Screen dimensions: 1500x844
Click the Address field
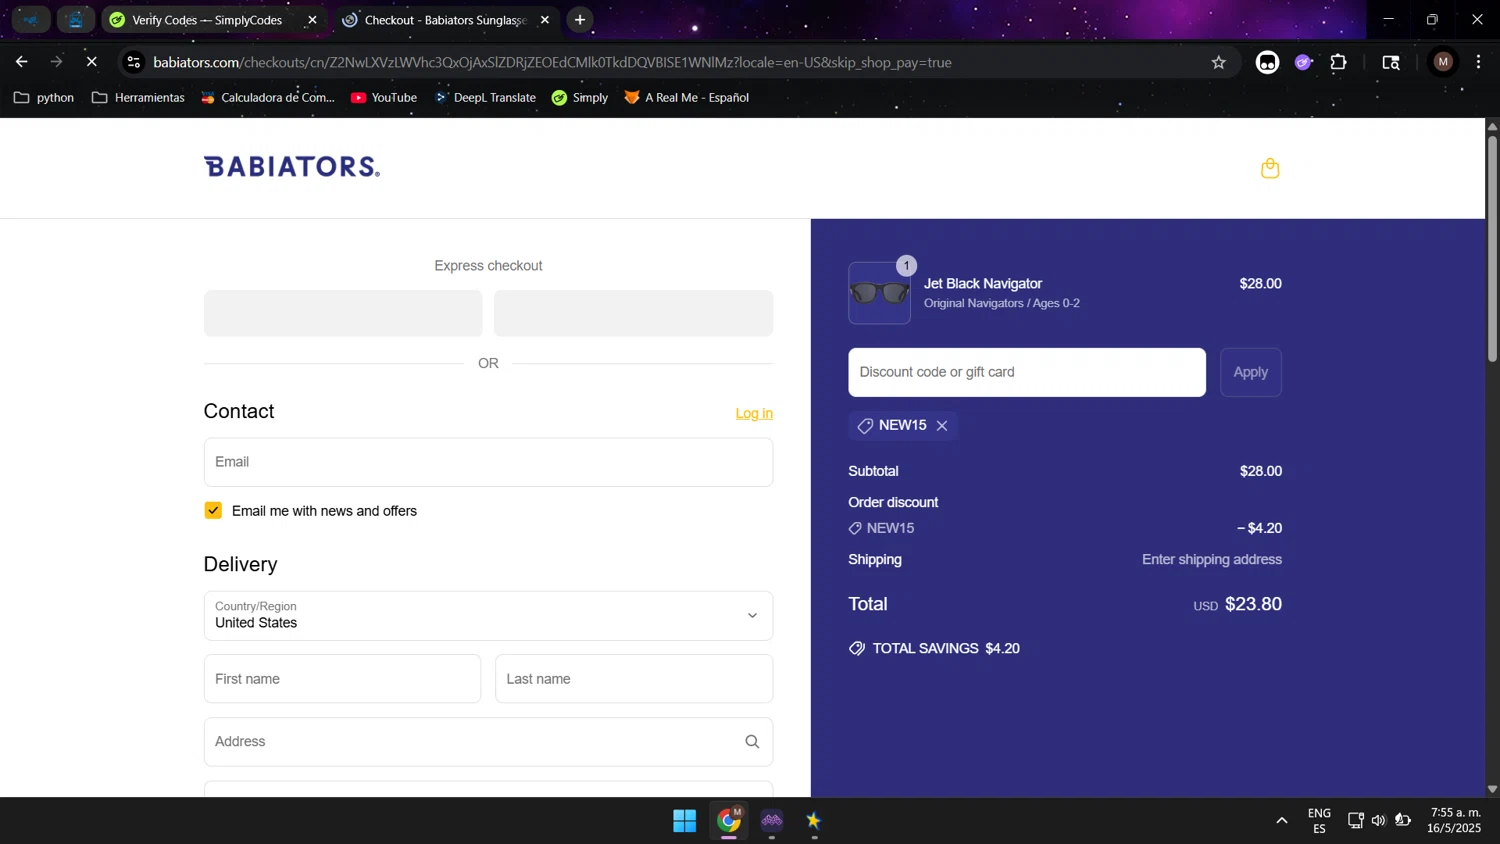[x=488, y=742]
